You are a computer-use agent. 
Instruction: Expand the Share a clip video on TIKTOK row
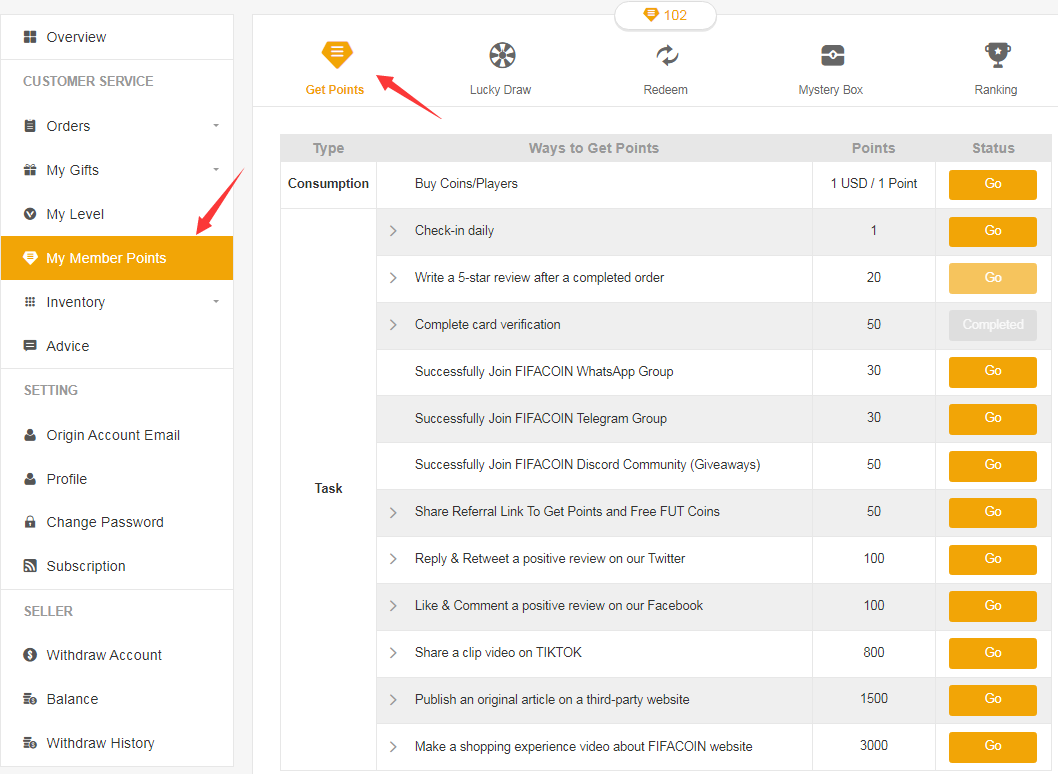(393, 653)
